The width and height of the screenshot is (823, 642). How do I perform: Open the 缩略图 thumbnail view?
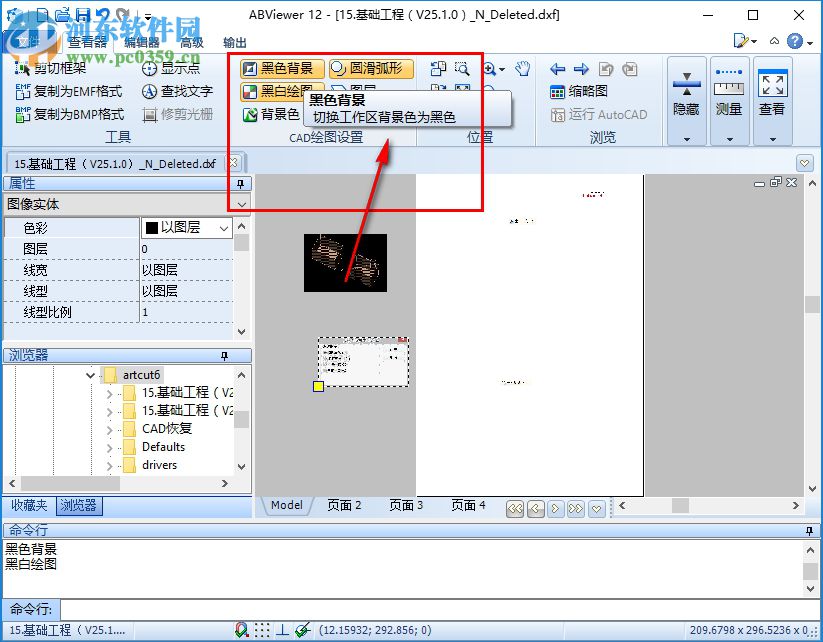pos(582,89)
